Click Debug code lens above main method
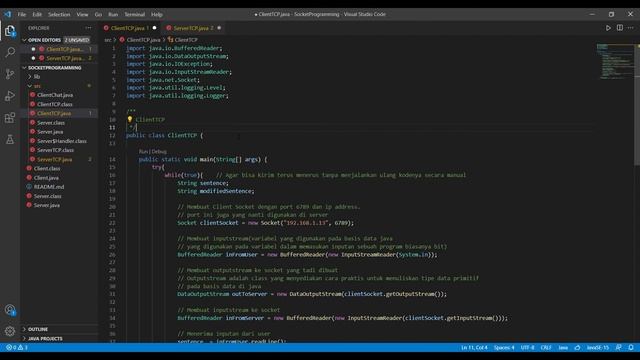The image size is (640, 360). click(159, 151)
